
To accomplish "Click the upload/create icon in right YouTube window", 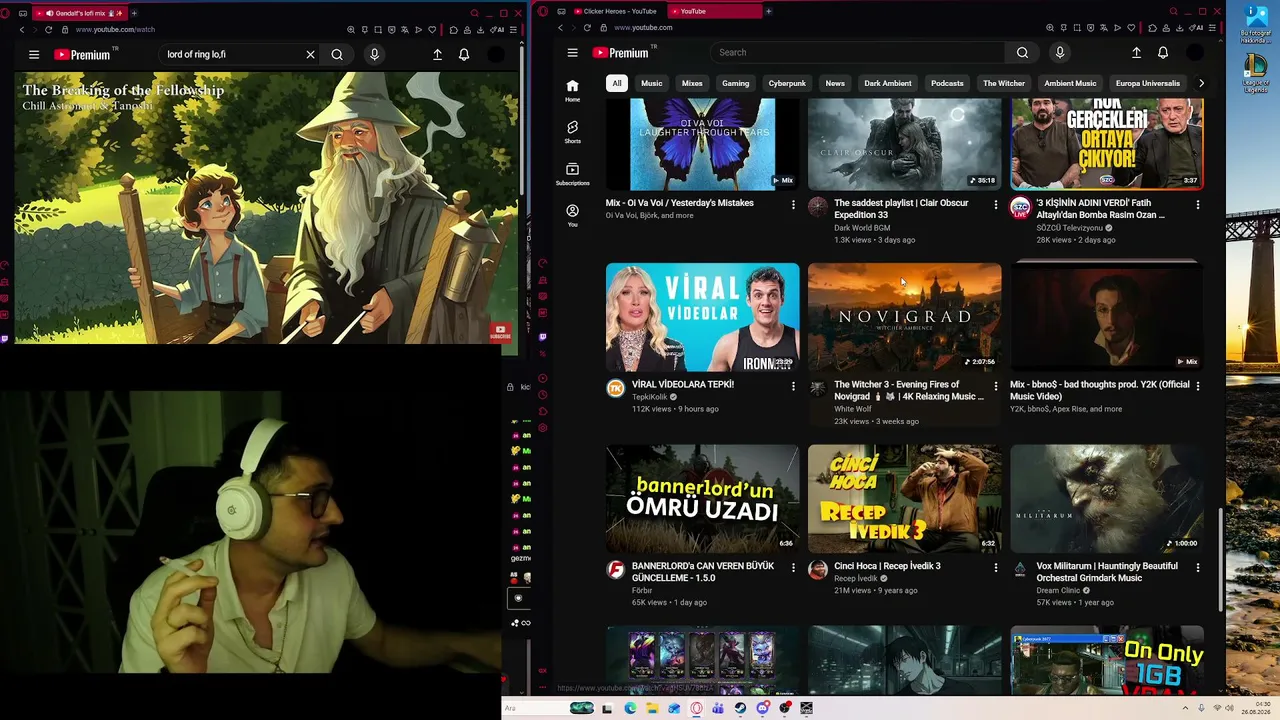I will coord(1136,53).
